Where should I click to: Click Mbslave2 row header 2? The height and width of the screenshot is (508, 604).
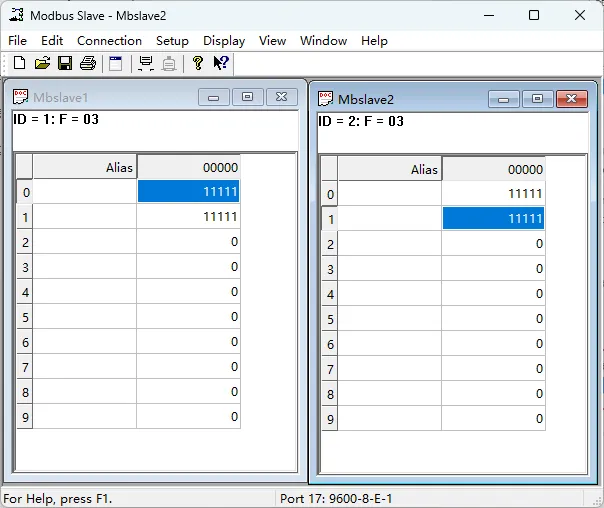330,244
